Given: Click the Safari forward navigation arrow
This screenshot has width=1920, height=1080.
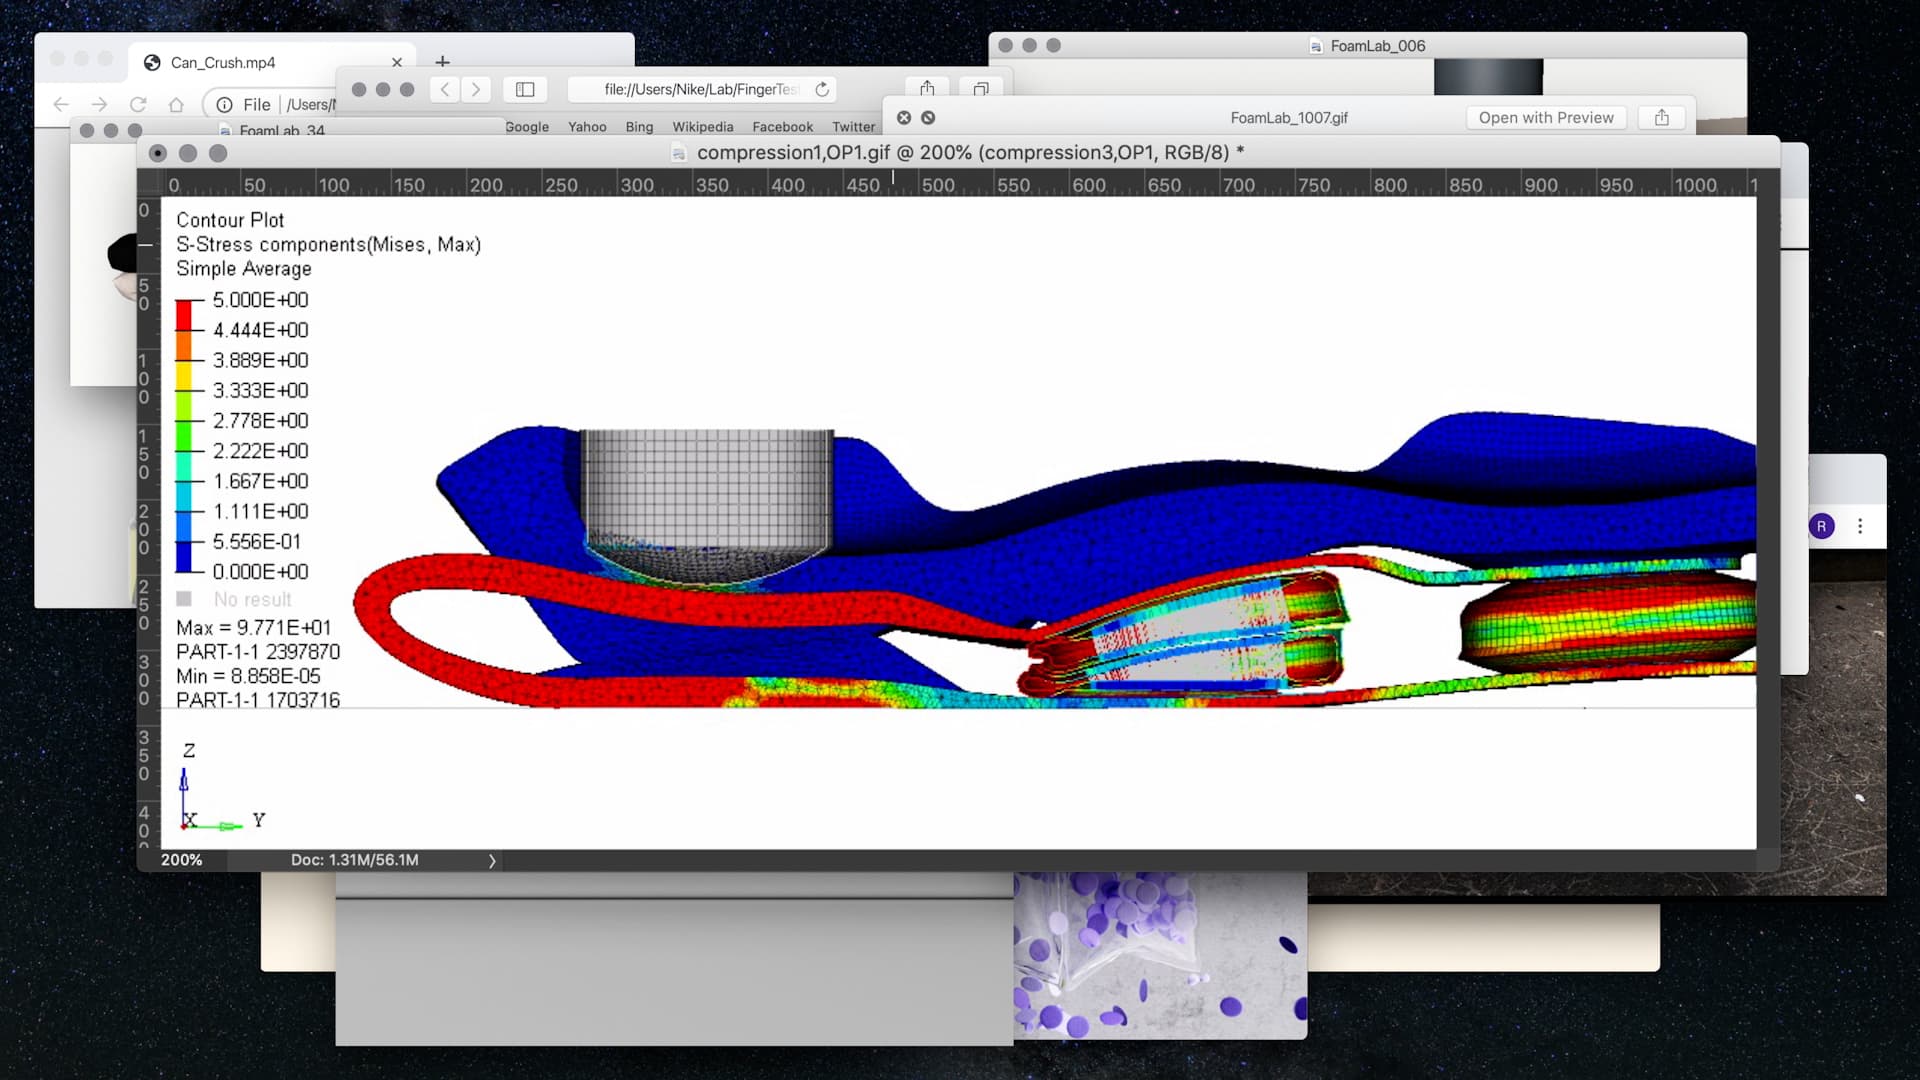Looking at the screenshot, I should pos(476,89).
